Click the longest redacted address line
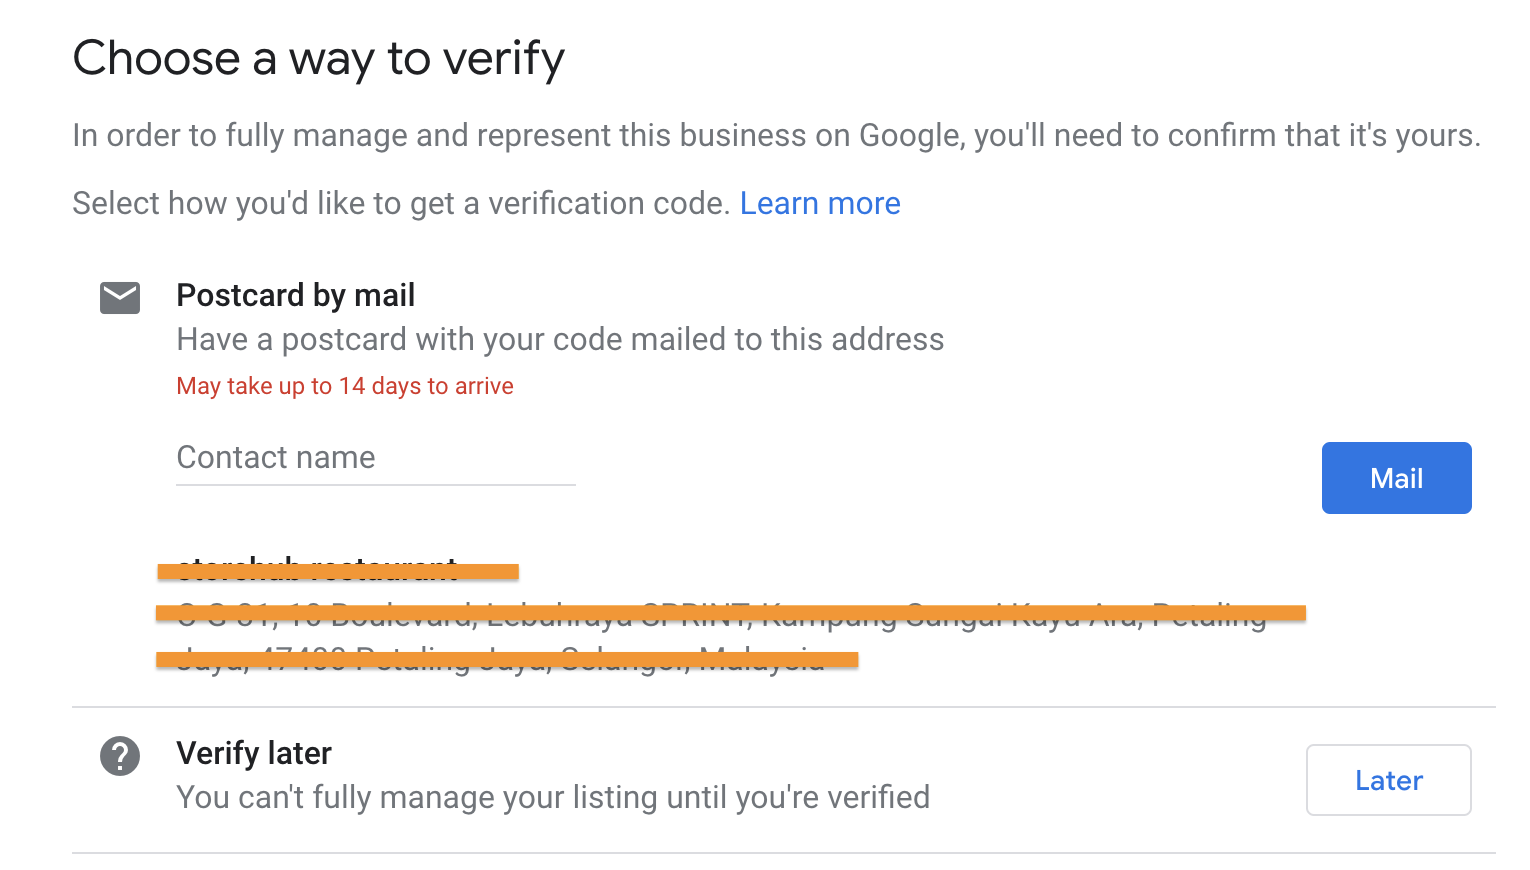1530x870 pixels. point(731,613)
